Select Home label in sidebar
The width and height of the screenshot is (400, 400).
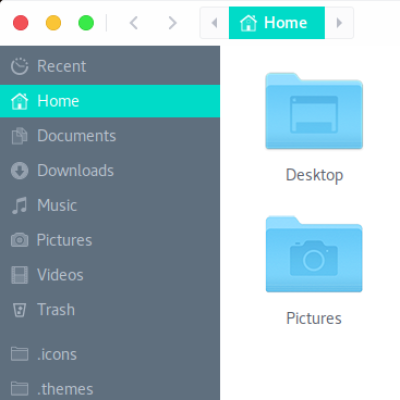[x=58, y=101]
